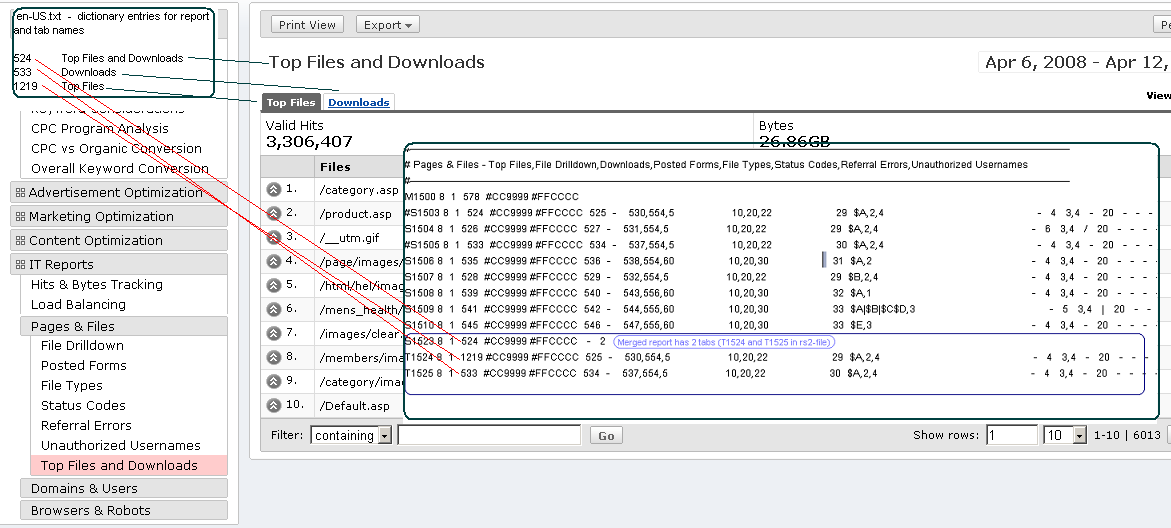Click the arrow icon next to /images/clear row 7
The image size is (1171, 528).
tap(273, 333)
